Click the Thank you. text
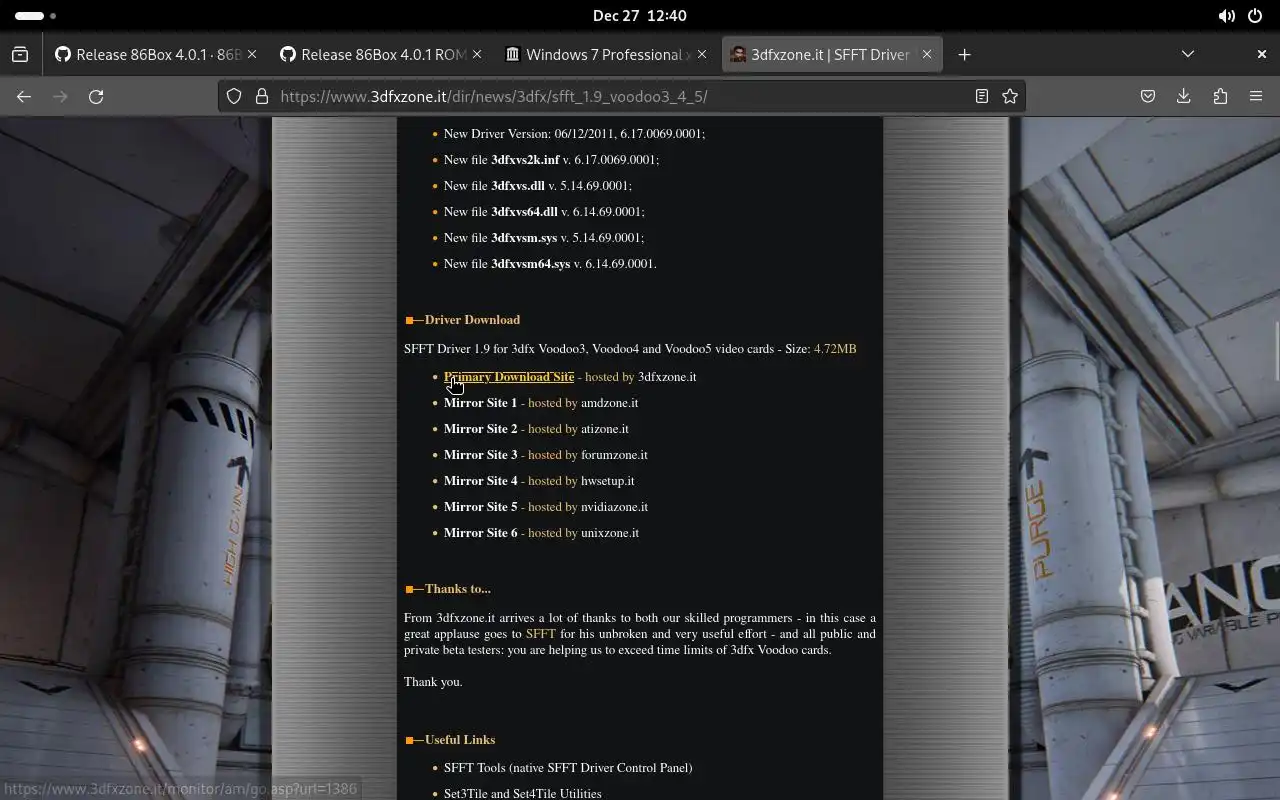1280x800 pixels. (433, 682)
